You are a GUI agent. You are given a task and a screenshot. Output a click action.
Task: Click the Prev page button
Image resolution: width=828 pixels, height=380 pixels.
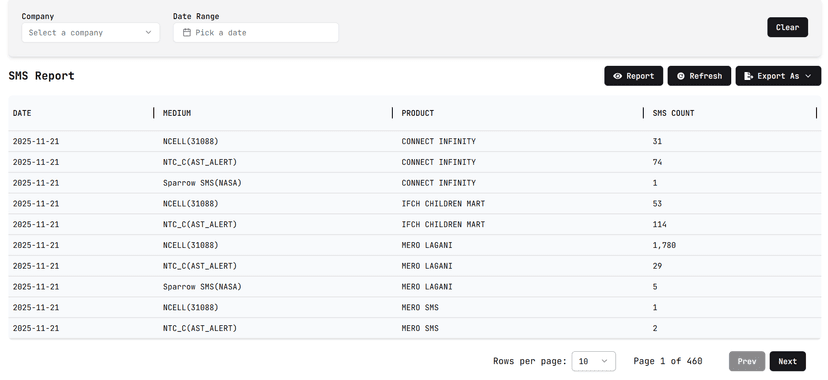[x=747, y=362]
